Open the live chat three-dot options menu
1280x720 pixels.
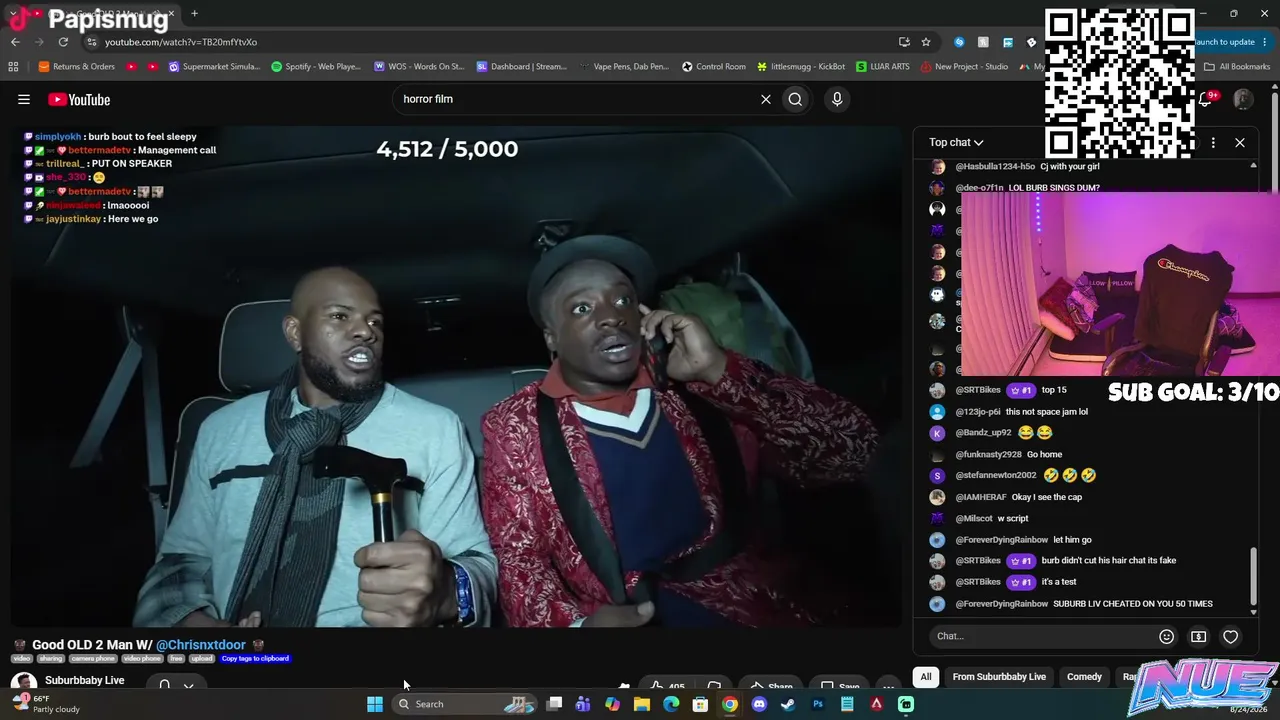[x=1213, y=142]
